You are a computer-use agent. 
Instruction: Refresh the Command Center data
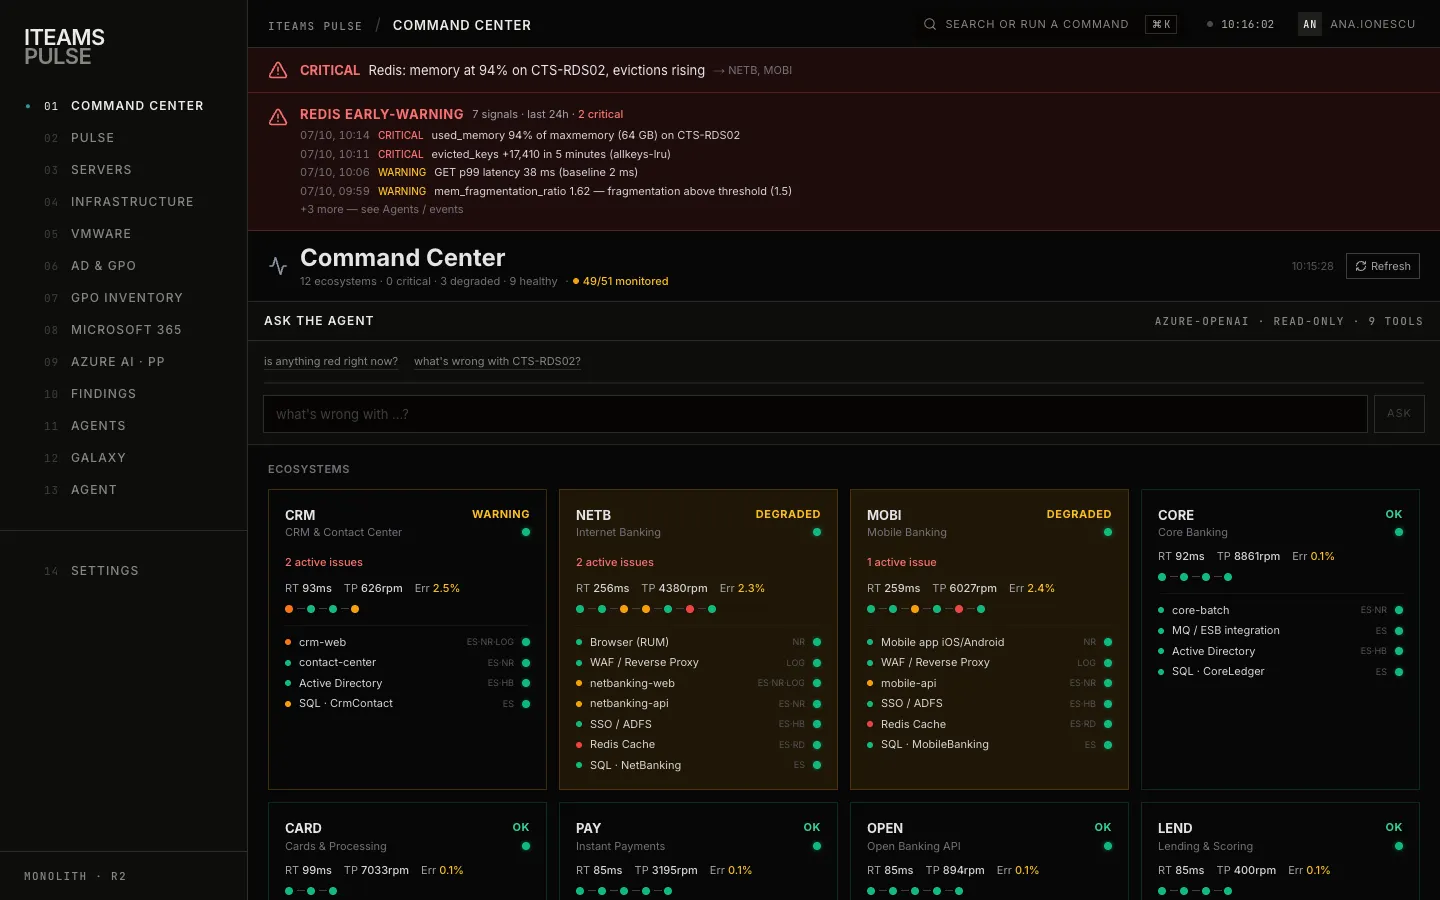coord(1383,266)
